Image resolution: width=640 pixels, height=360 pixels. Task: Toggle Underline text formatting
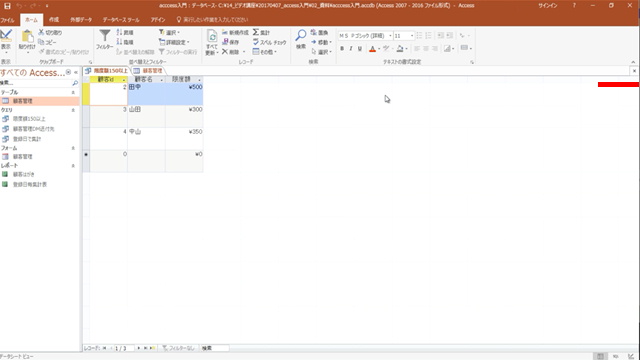point(360,49)
